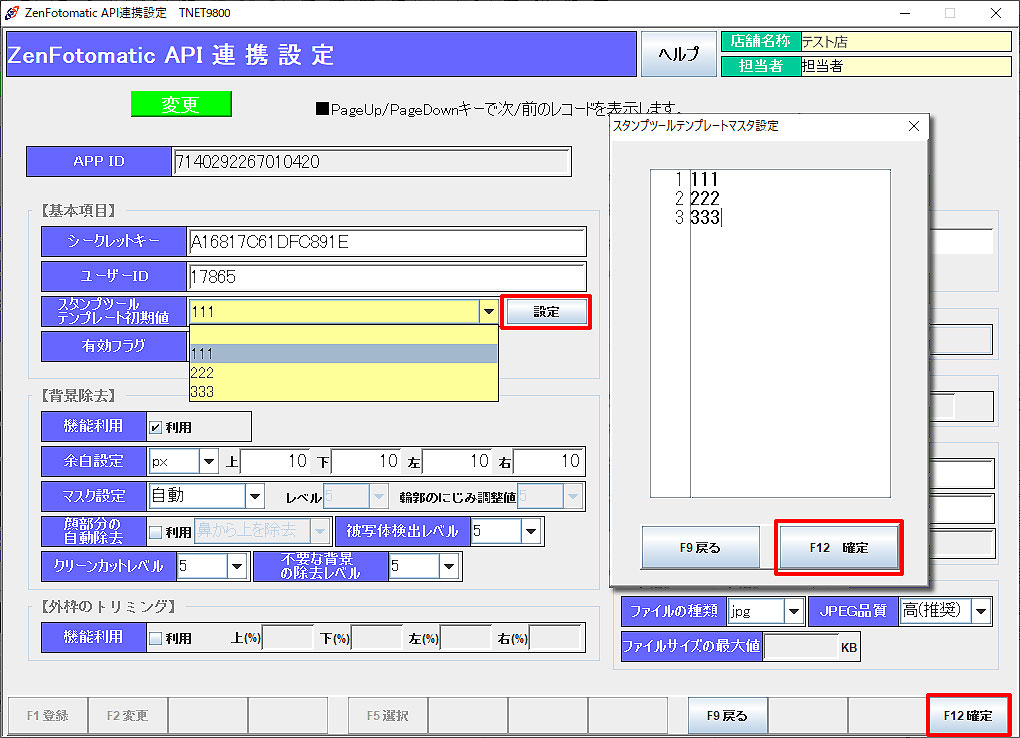Confirm with F12 確定 in the dialog

838,548
